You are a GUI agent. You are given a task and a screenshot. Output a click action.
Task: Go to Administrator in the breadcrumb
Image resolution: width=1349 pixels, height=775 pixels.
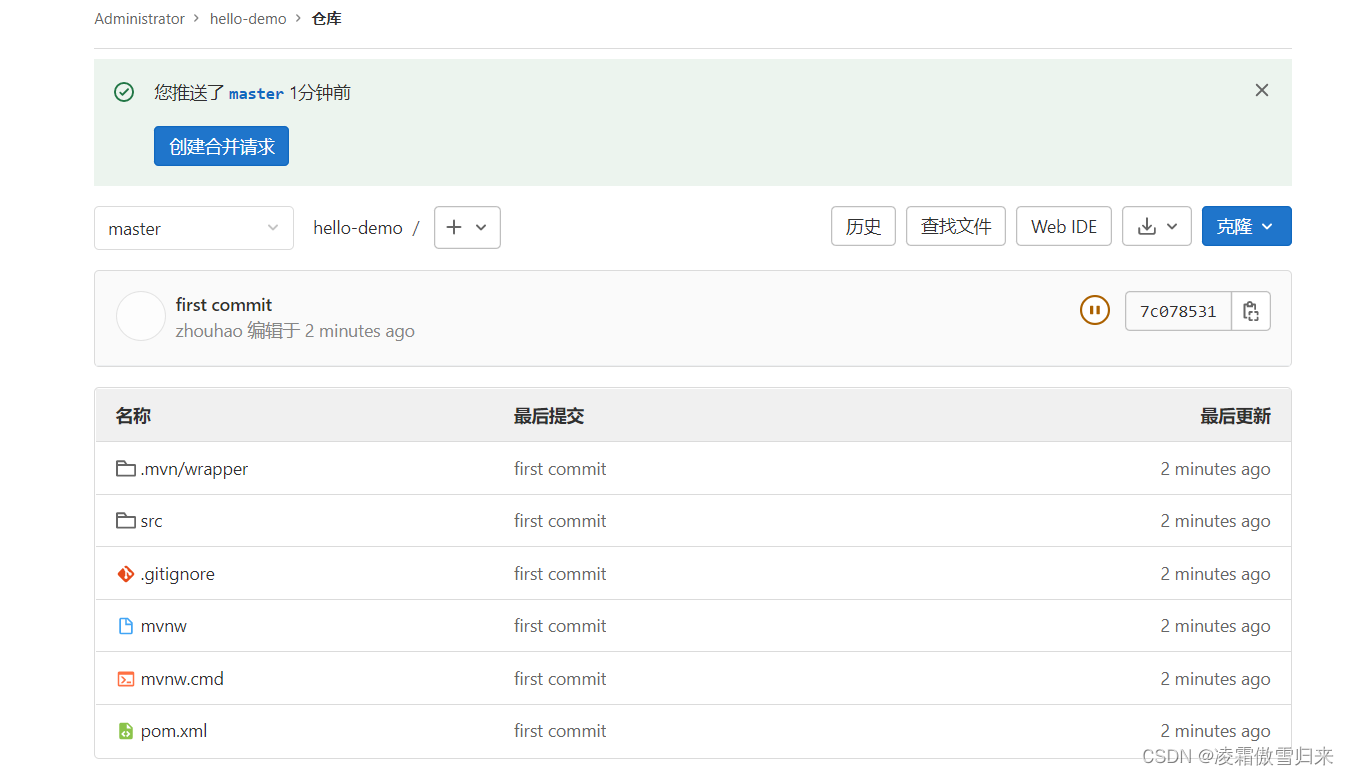point(139,19)
